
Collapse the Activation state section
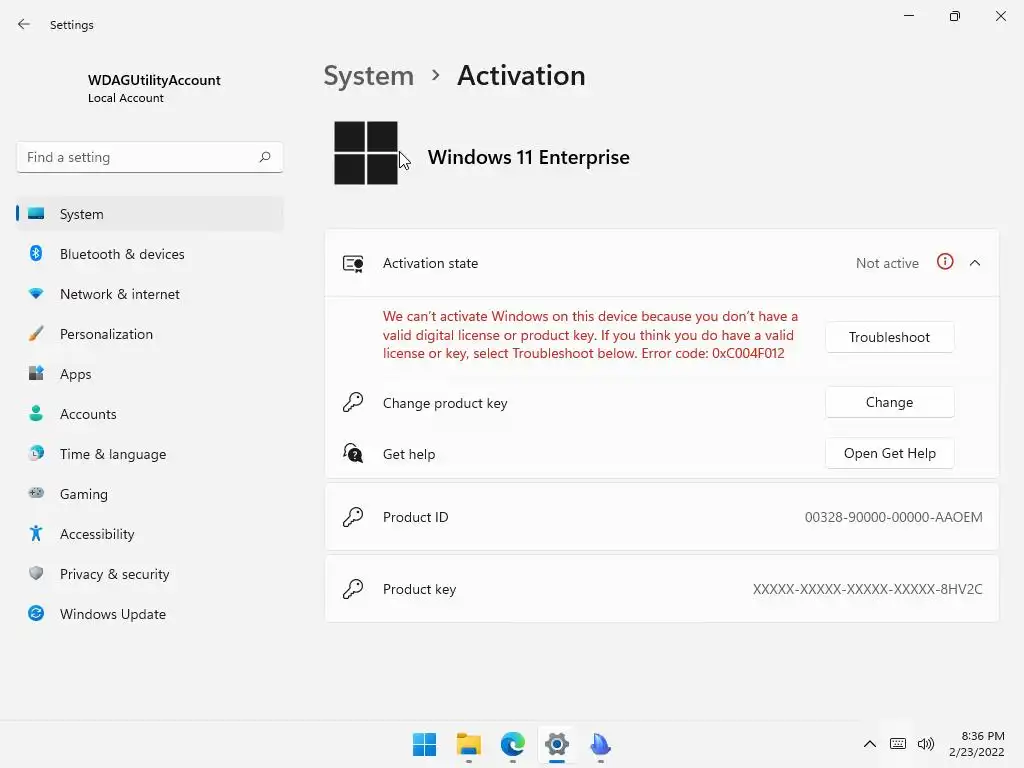(975, 263)
